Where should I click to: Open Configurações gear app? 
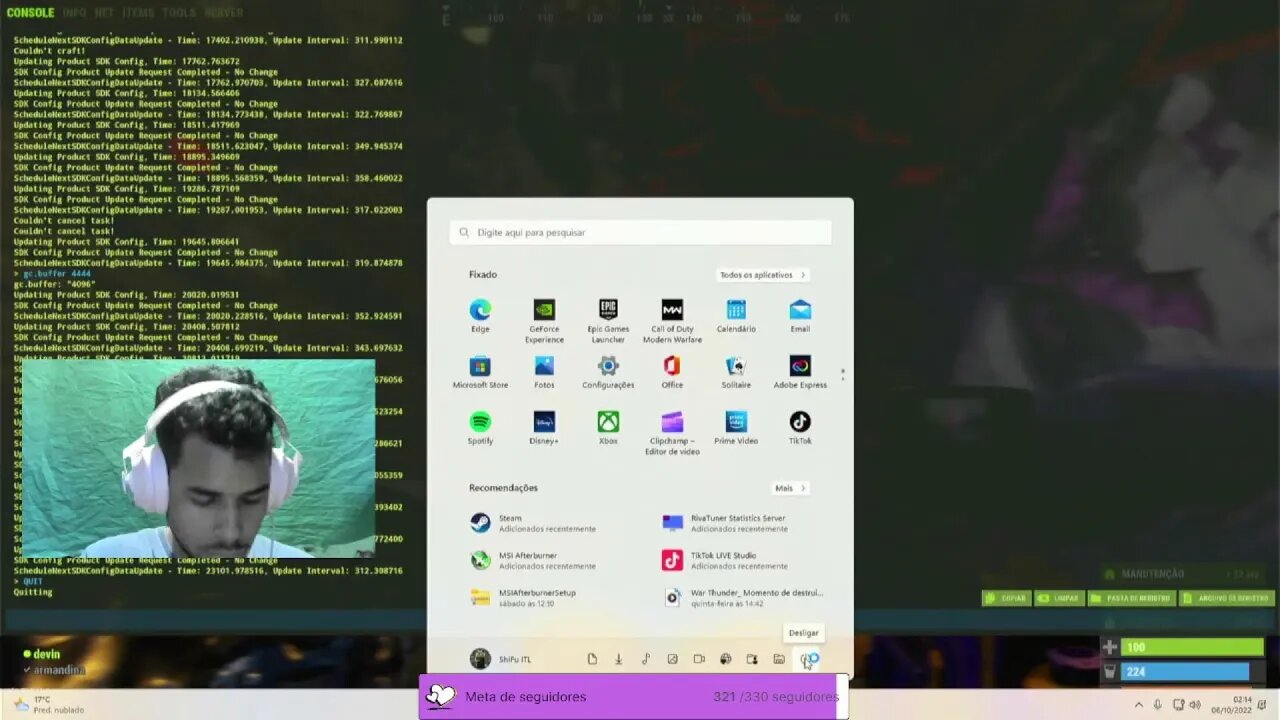click(x=608, y=372)
